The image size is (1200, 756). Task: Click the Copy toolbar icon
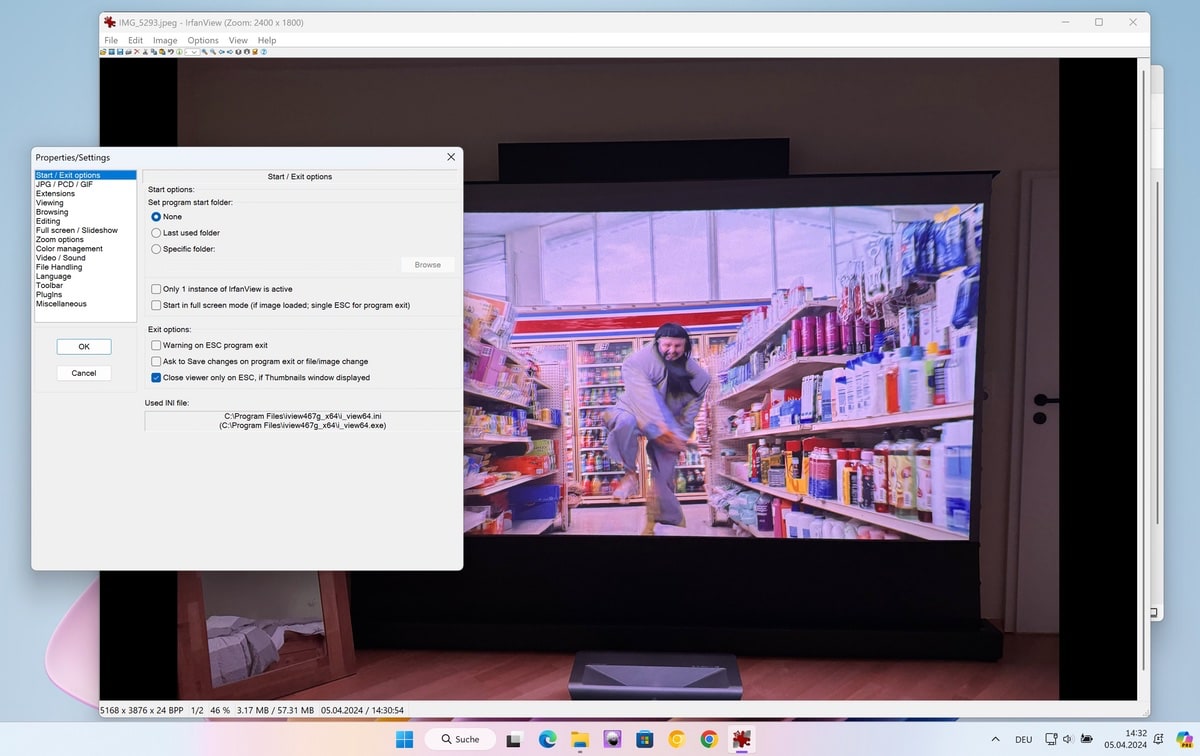click(x=153, y=51)
